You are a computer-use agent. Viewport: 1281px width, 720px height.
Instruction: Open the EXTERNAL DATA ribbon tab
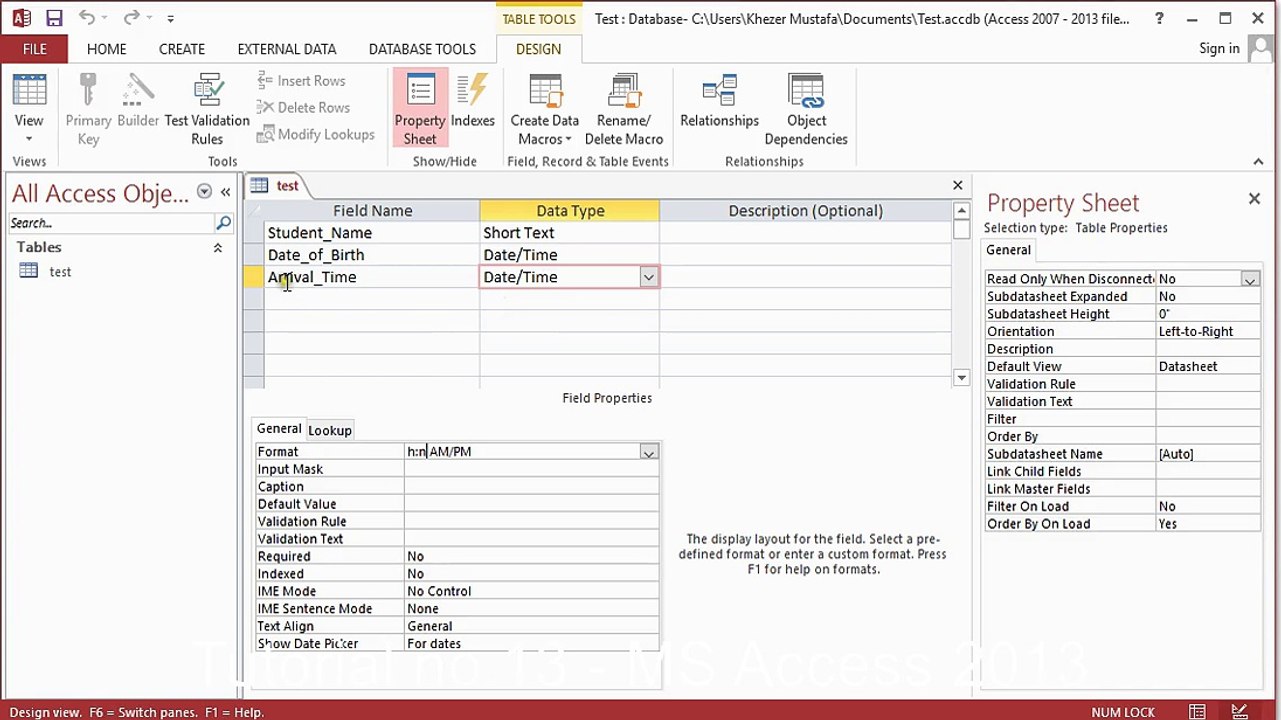coord(287,49)
